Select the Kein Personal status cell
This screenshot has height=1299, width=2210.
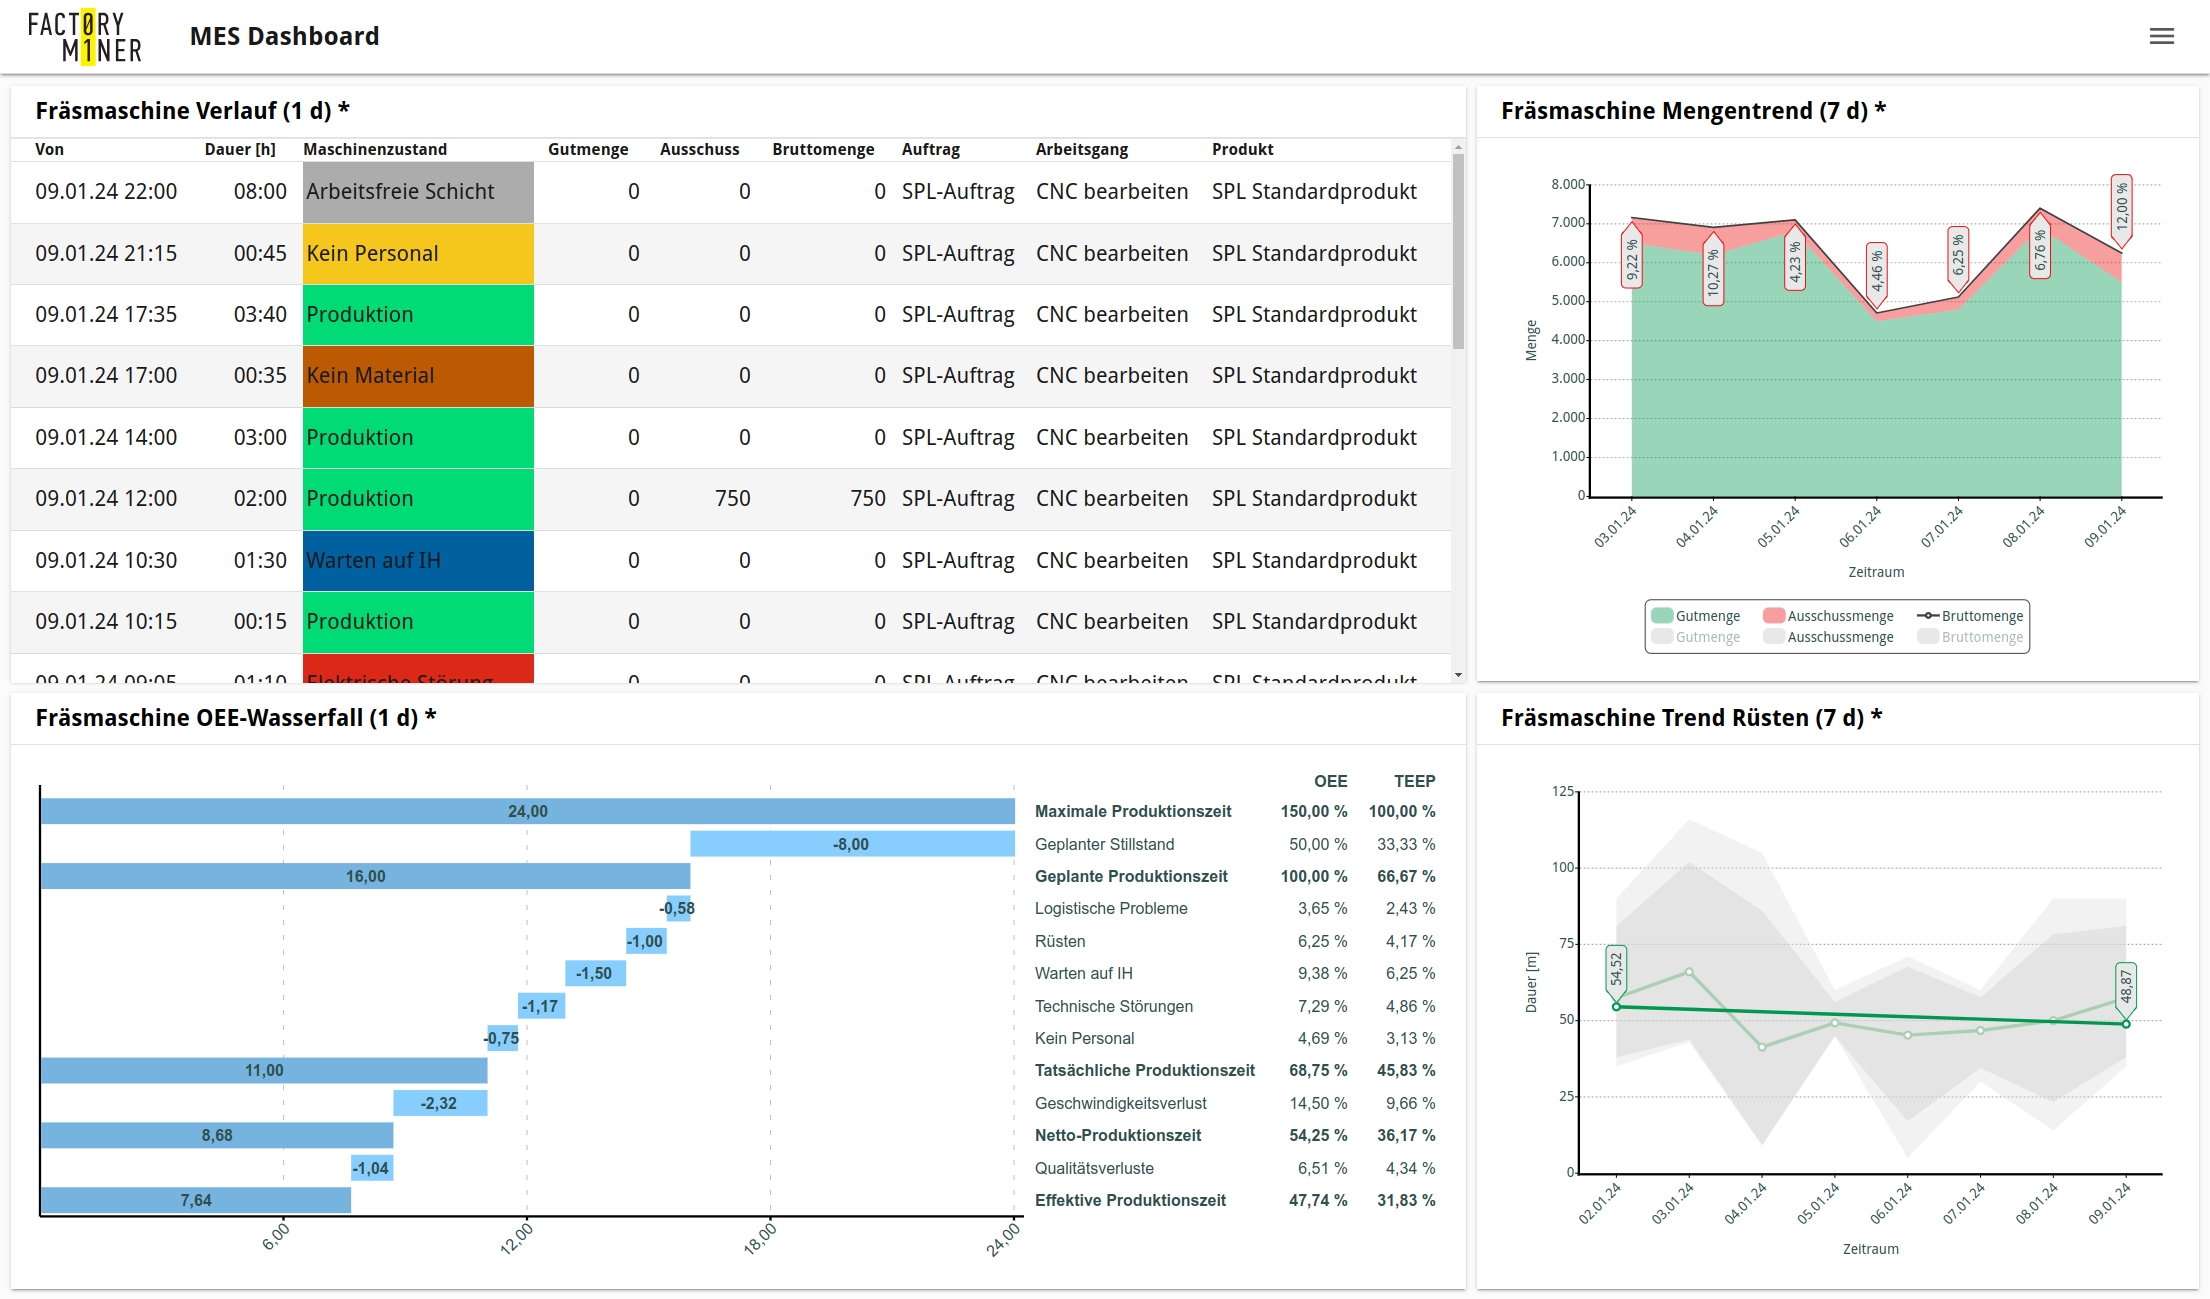418,254
